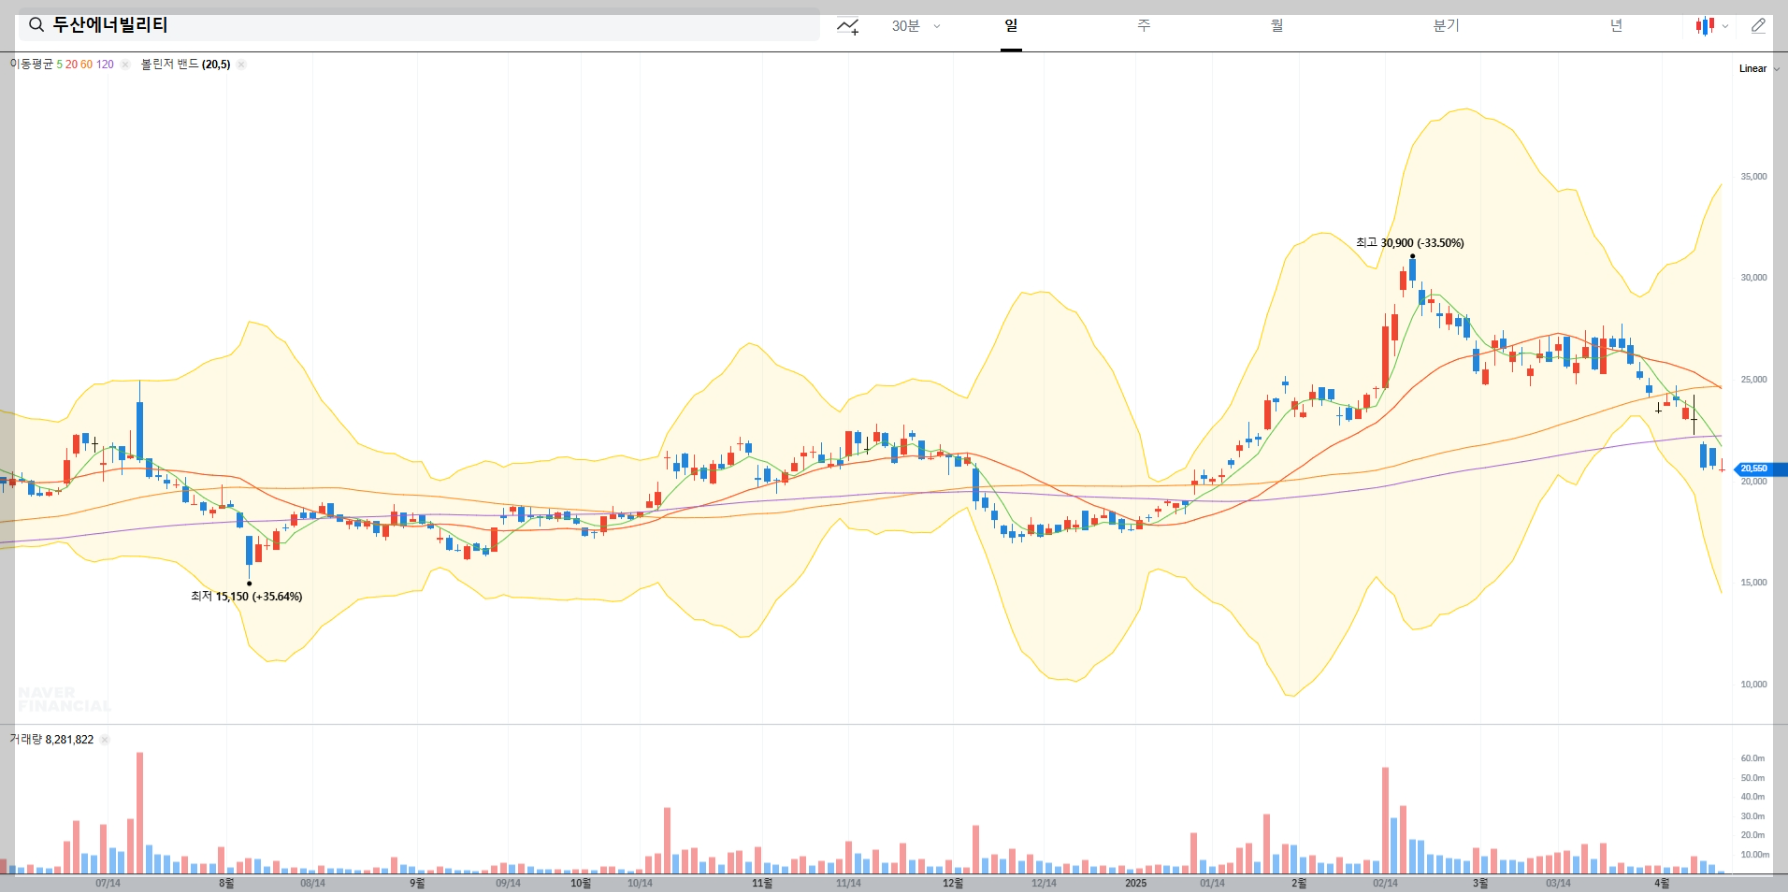Select the 일 daily chart tab
Screen dimensions: 1788x892
click(1011, 26)
